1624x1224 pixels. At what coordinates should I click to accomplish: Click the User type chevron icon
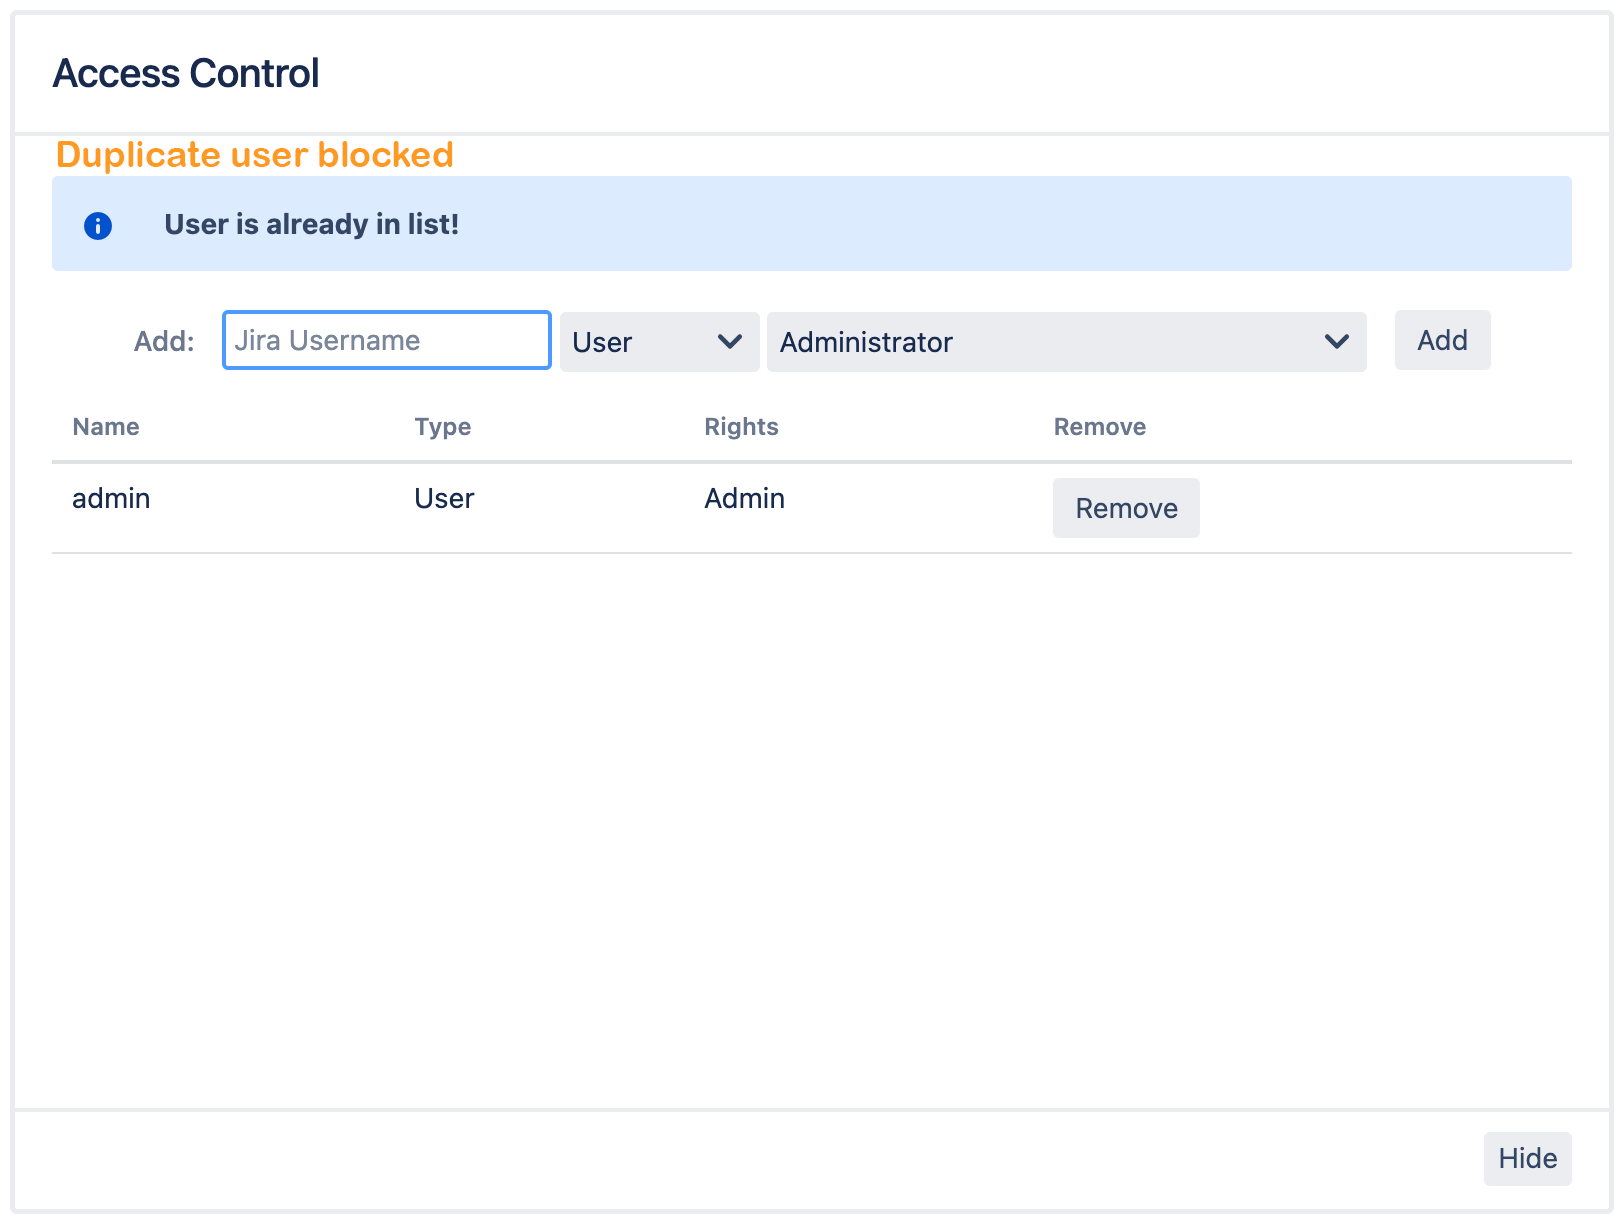(x=729, y=342)
